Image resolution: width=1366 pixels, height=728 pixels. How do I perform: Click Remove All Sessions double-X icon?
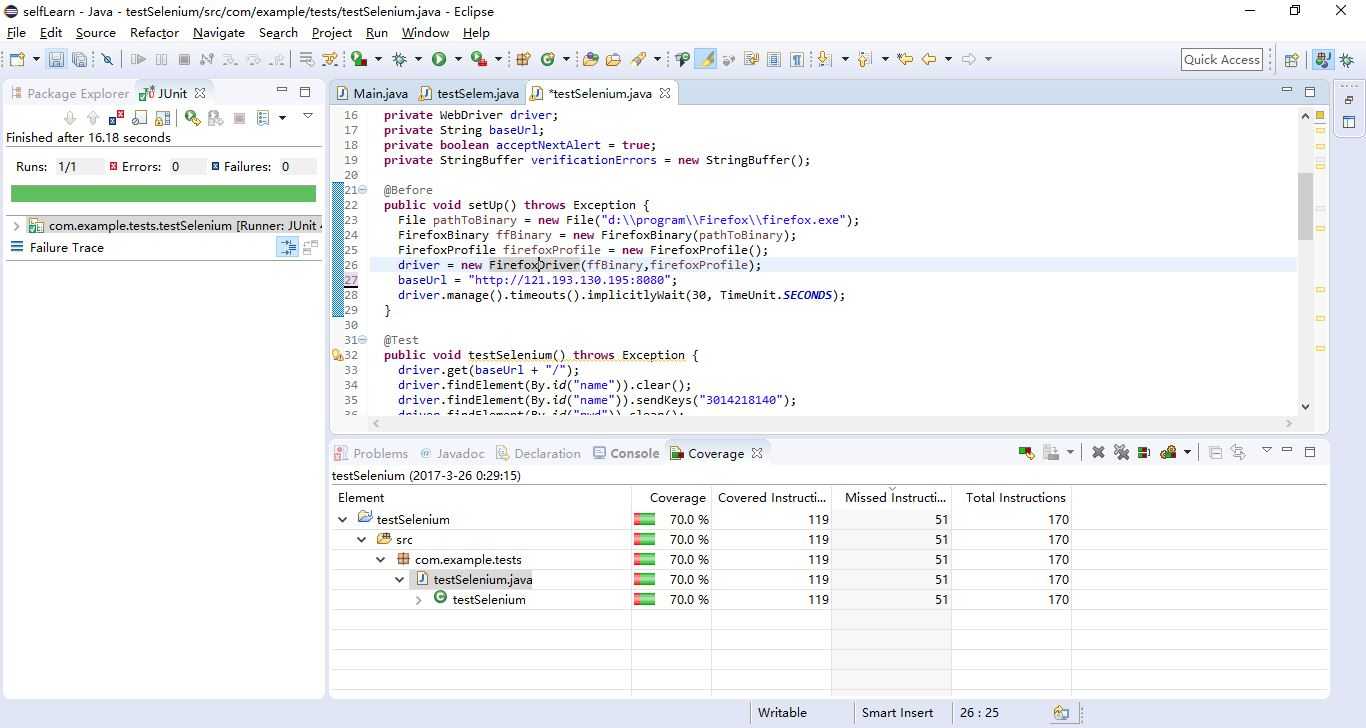[1121, 452]
